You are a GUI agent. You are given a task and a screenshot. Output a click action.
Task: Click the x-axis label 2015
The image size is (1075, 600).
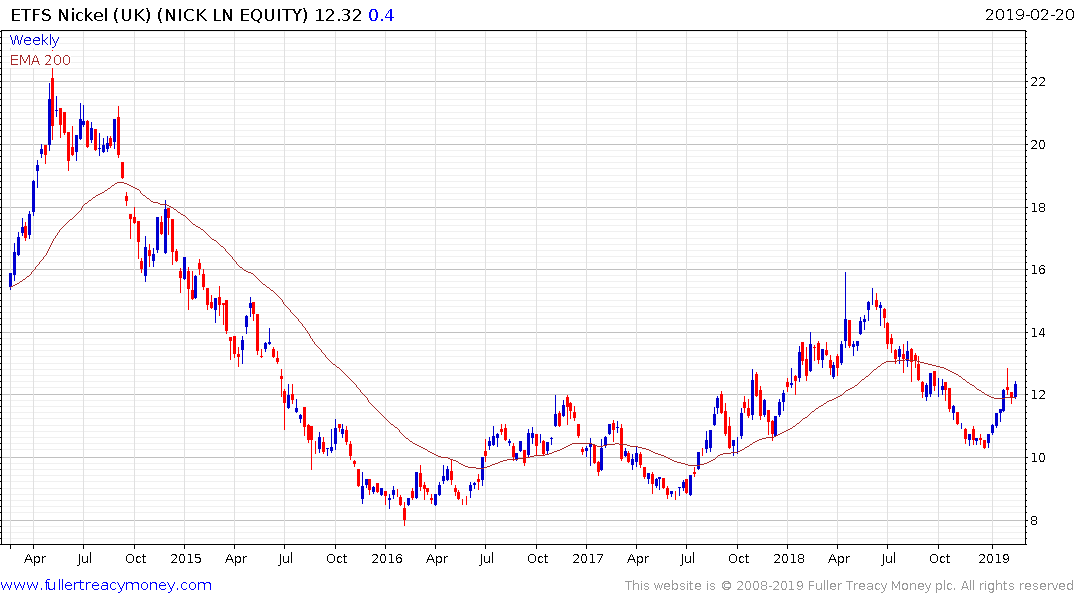186,558
